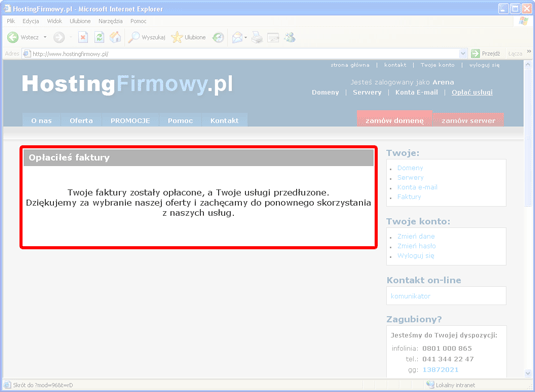Image resolution: width=535 pixels, height=392 pixels.
Task: Click the HostingFirmowy.pl logo
Action: click(127, 84)
